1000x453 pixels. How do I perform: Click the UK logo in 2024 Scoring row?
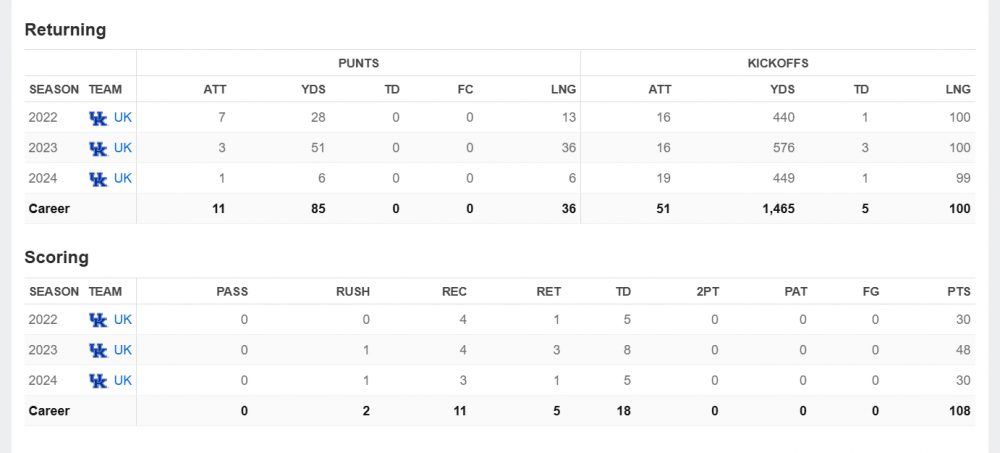click(98, 381)
